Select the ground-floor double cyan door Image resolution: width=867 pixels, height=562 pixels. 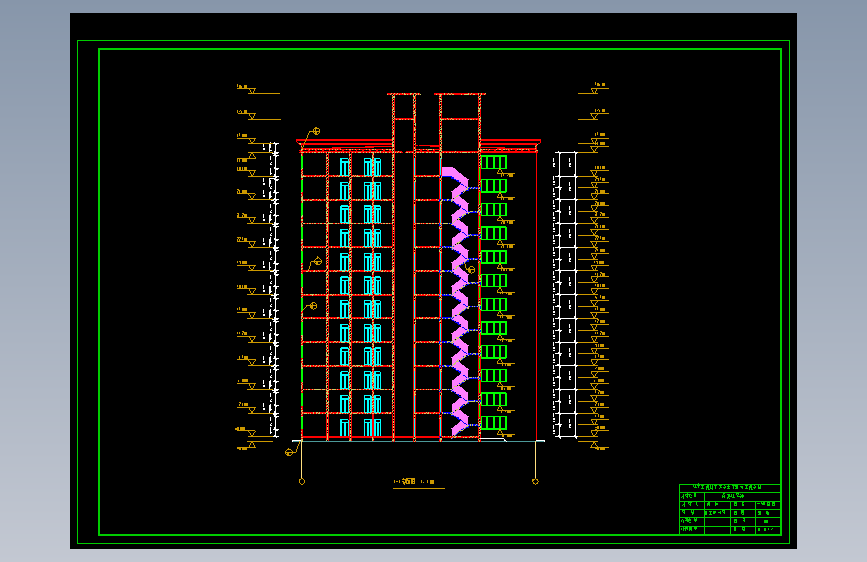click(x=373, y=428)
